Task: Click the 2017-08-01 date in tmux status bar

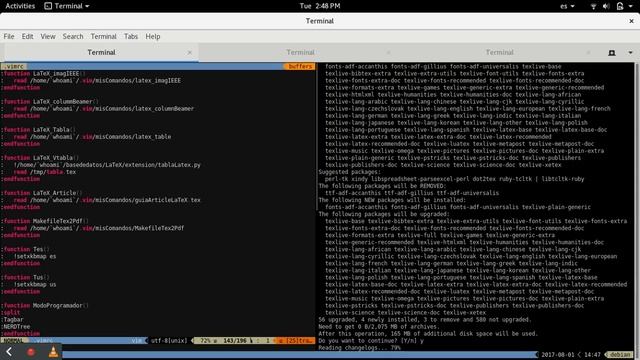Action: coord(558,355)
